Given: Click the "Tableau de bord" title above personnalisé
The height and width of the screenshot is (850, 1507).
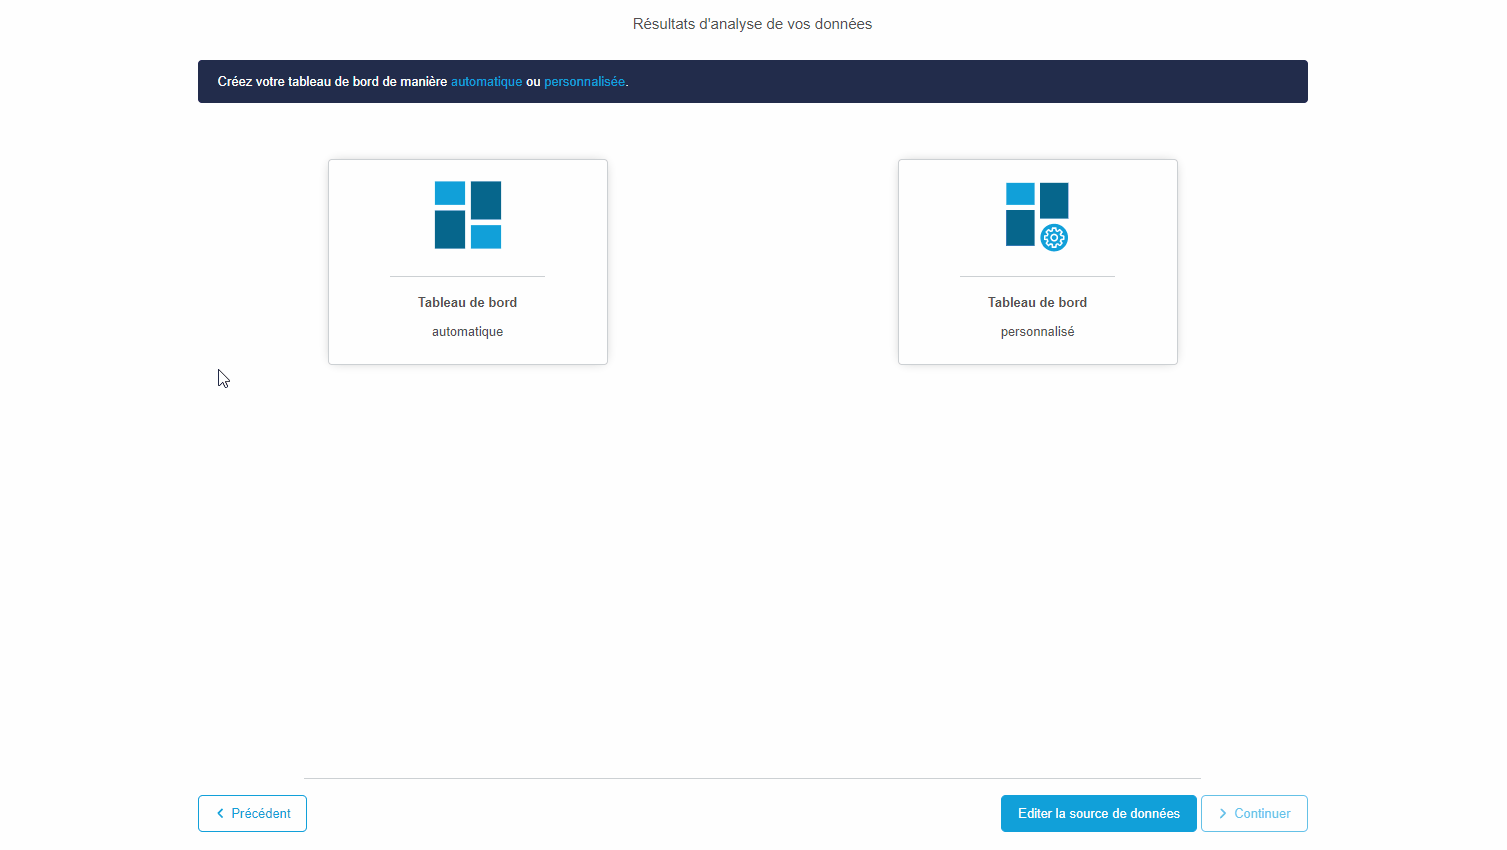Looking at the screenshot, I should (x=1037, y=302).
